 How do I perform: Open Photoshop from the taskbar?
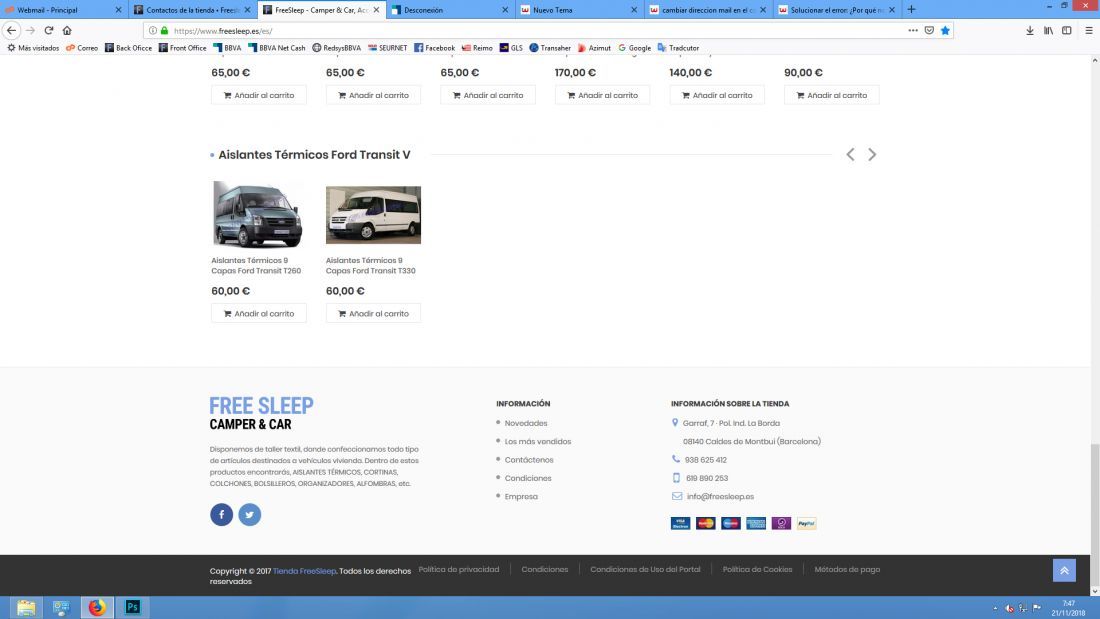point(133,607)
